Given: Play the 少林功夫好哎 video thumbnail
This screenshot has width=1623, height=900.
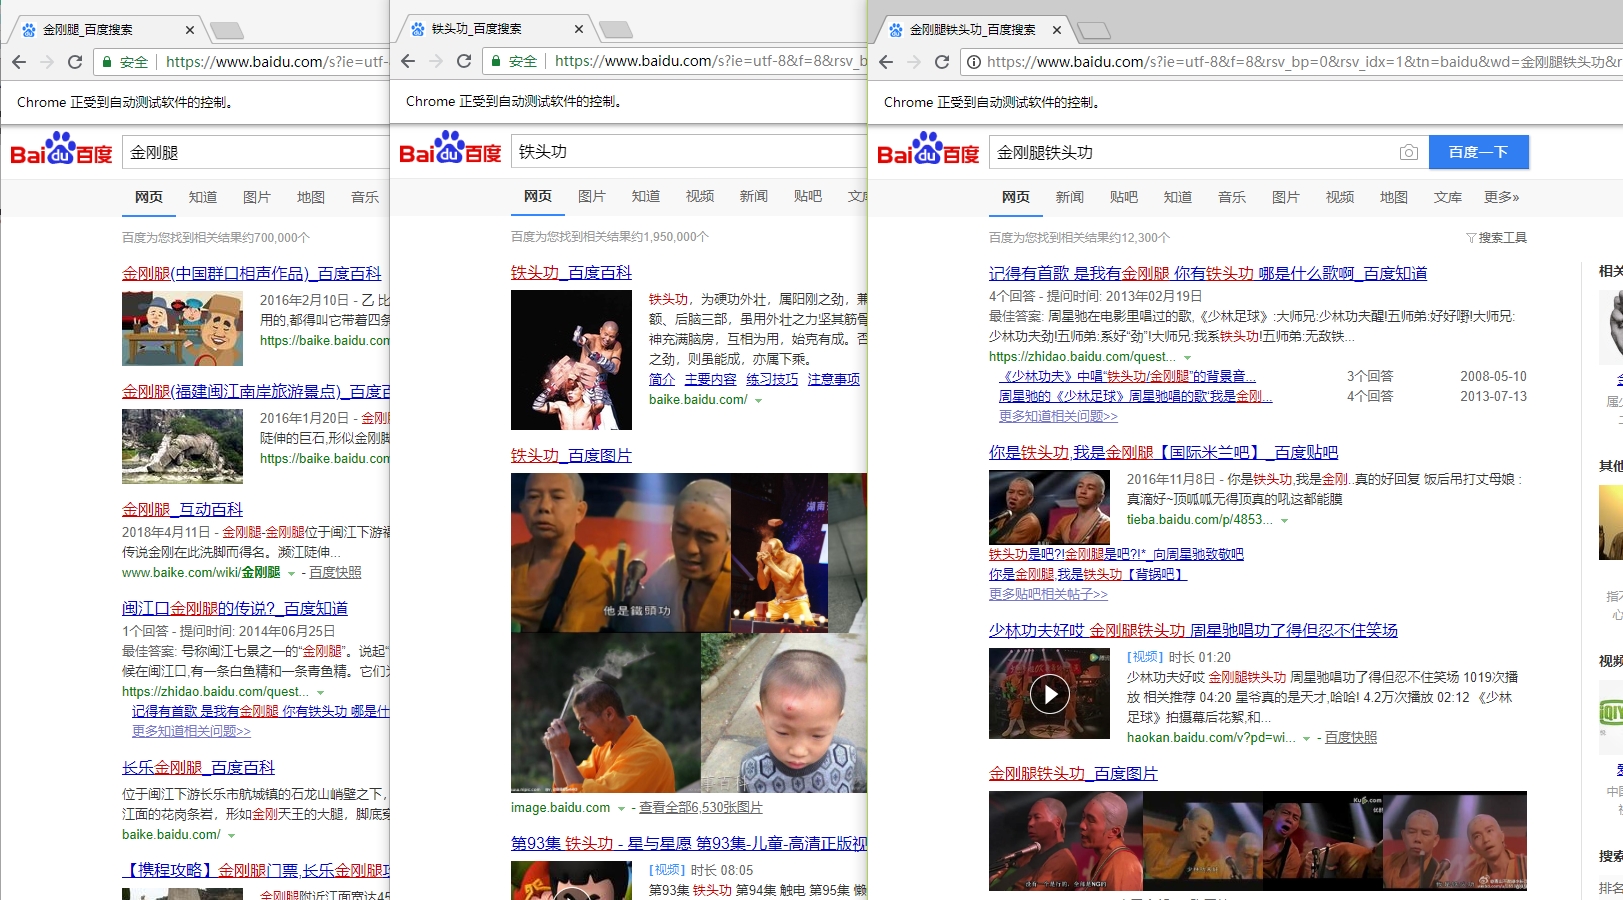Looking at the screenshot, I should pos(1049,693).
